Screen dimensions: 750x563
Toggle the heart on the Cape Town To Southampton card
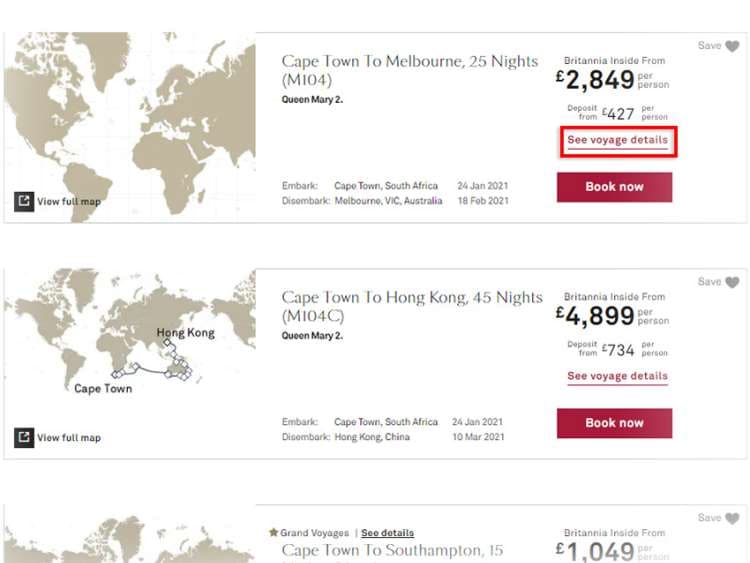click(733, 518)
